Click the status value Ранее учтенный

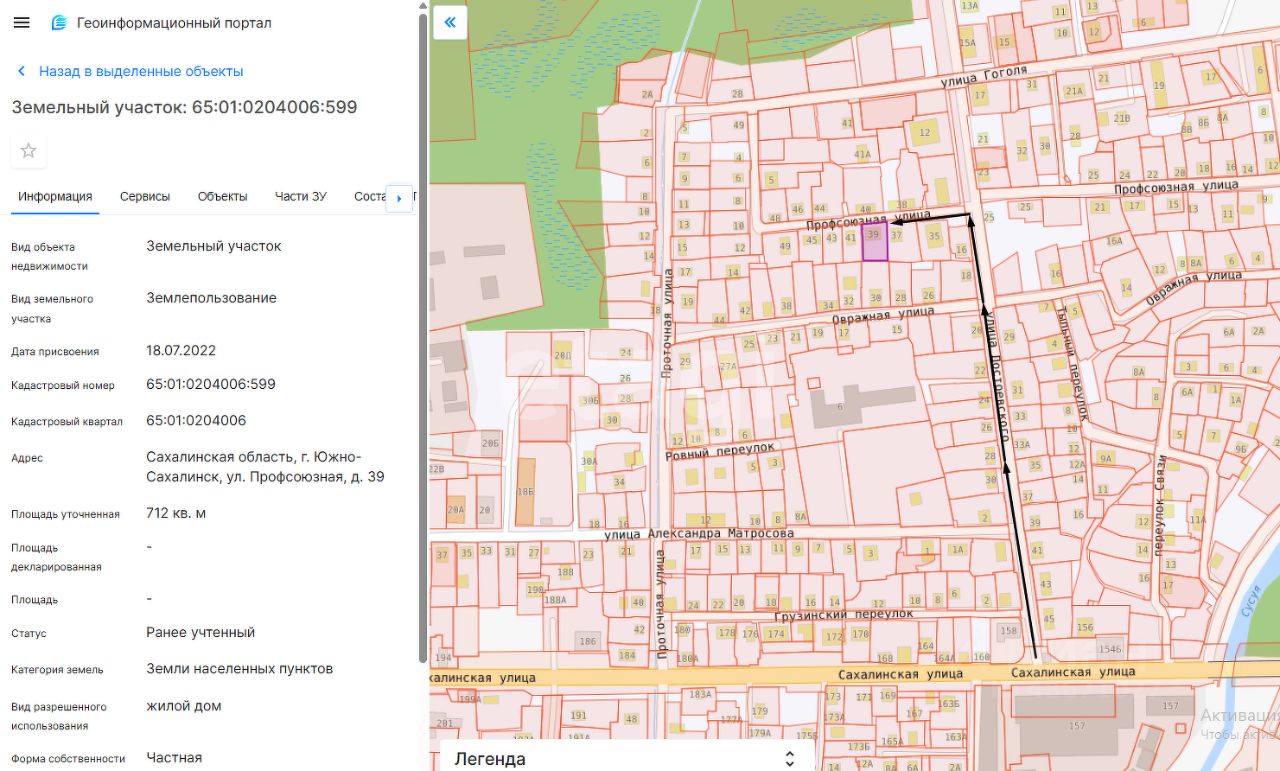201,632
